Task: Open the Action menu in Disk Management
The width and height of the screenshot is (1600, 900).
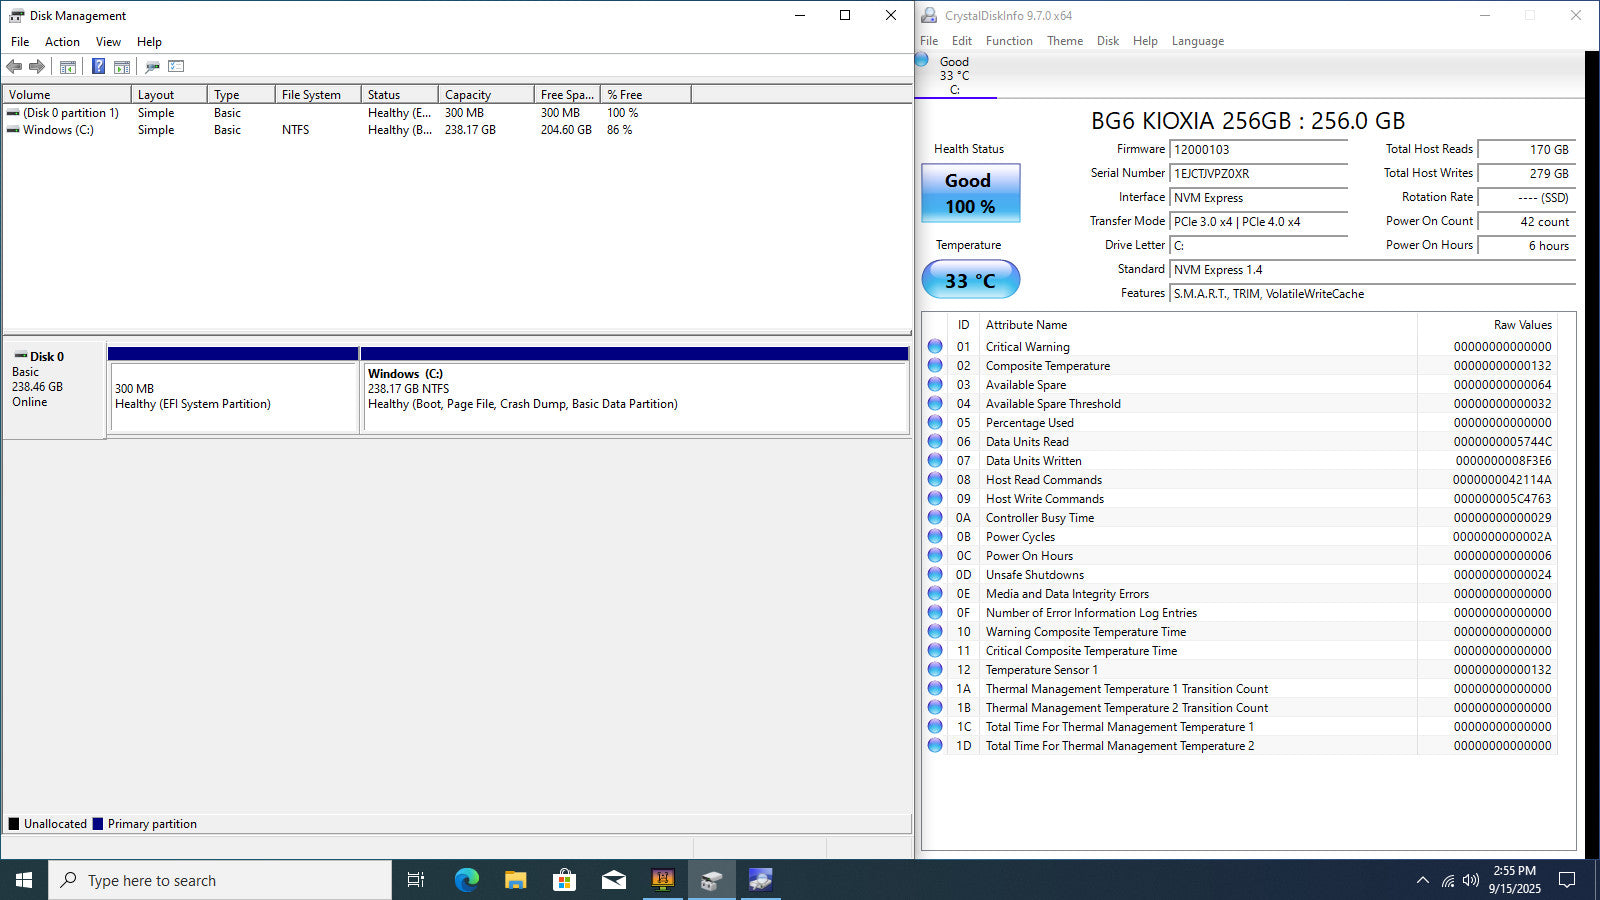Action: tap(62, 42)
